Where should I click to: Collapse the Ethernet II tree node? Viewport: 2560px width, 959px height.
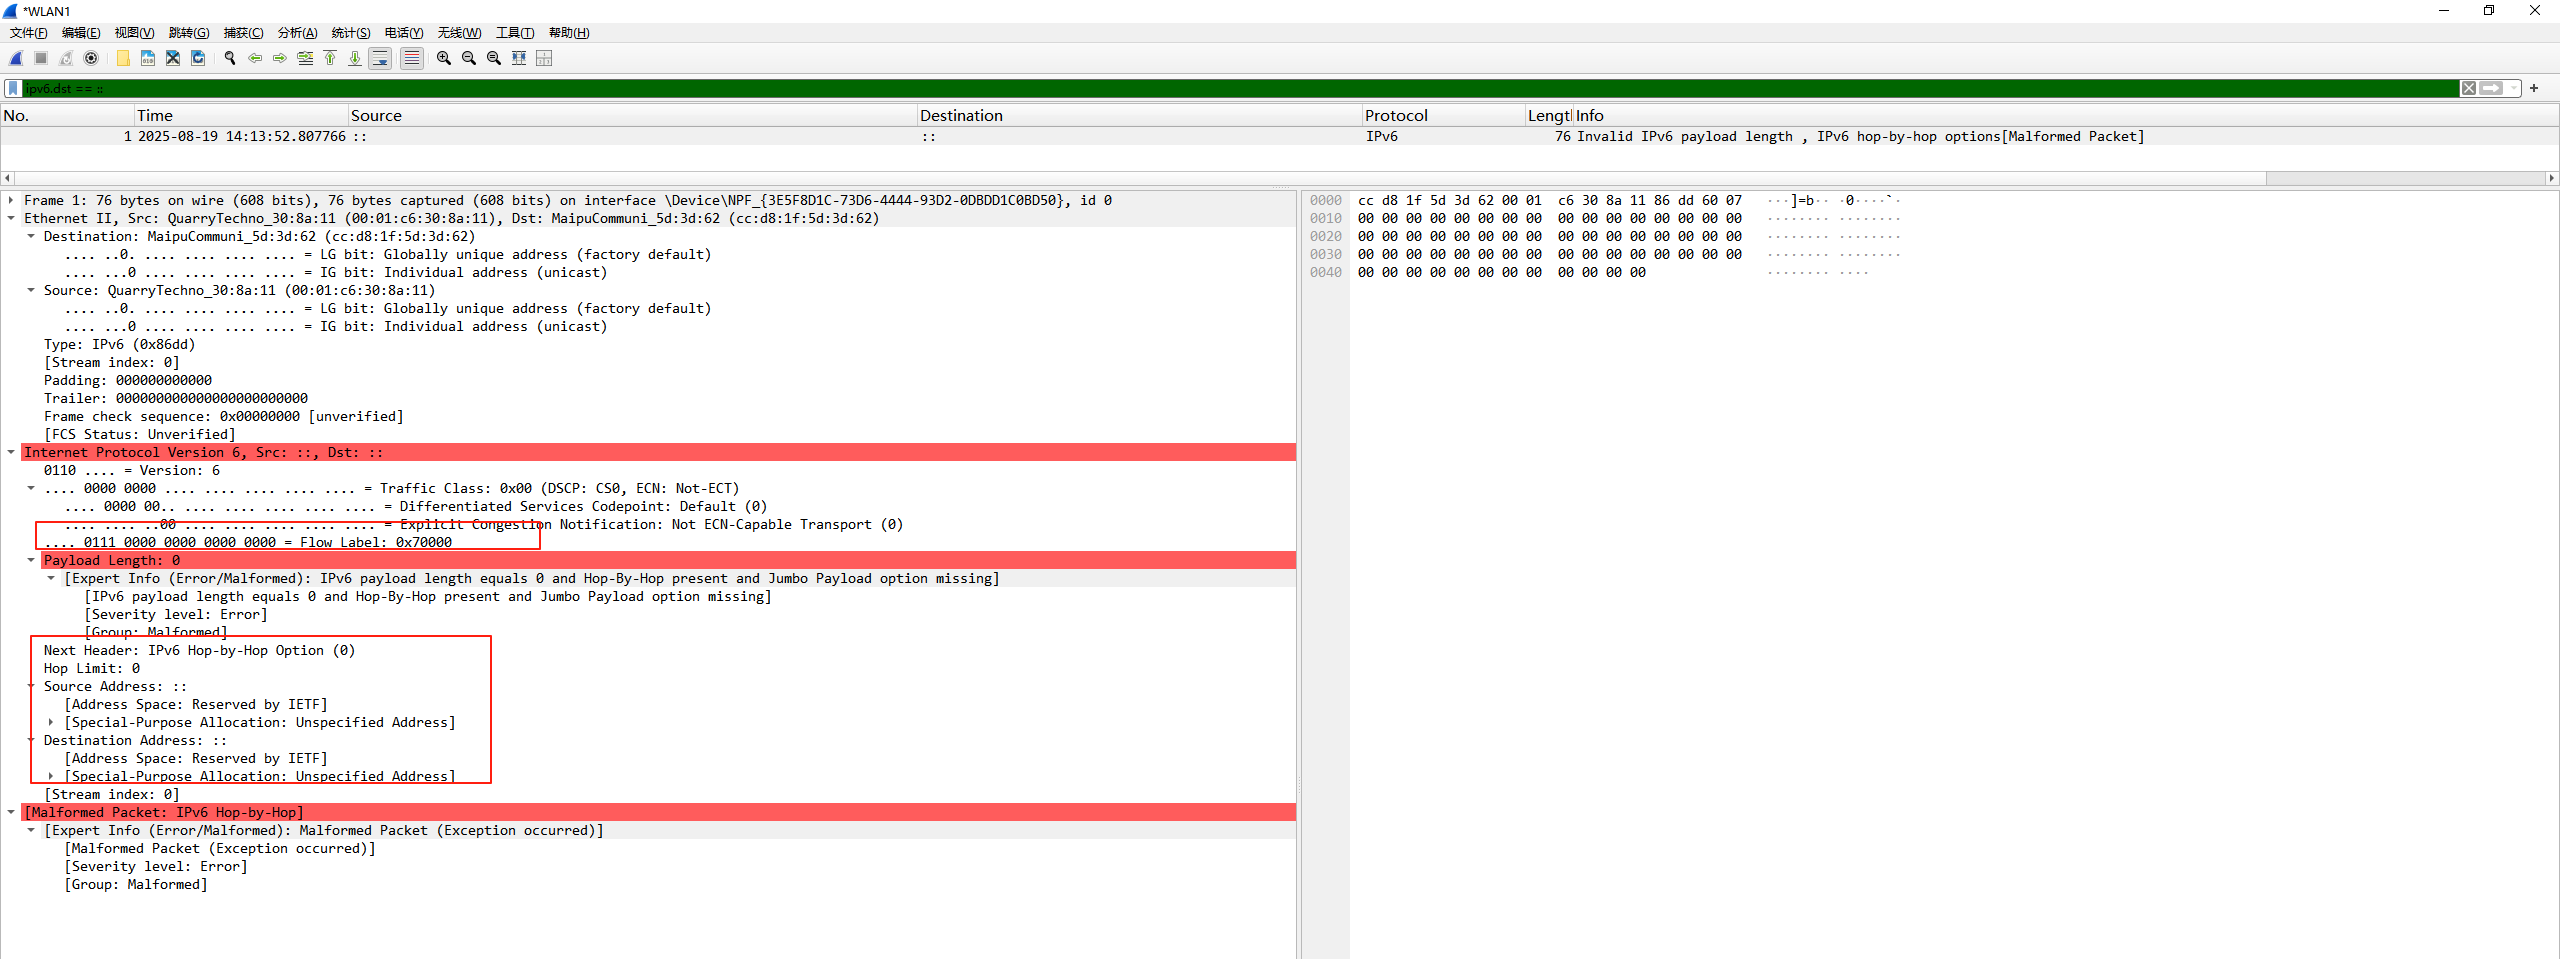[x=11, y=218]
